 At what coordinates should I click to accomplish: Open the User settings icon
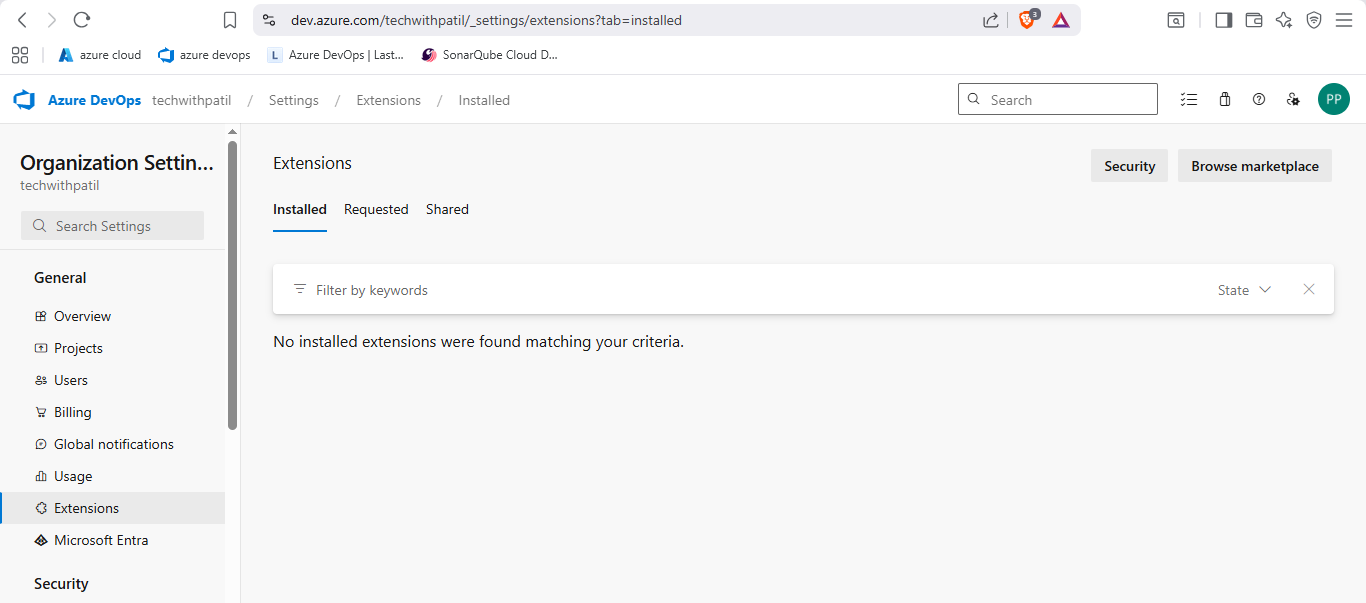click(1293, 100)
